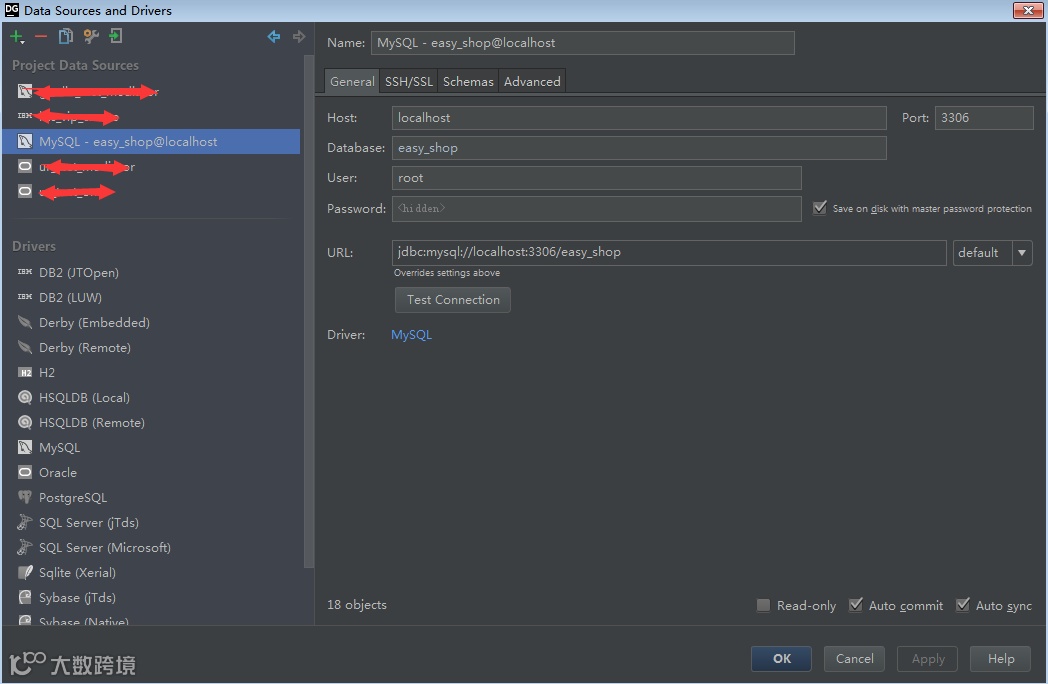Image resolution: width=1048 pixels, height=684 pixels.
Task: Click the Port field showing 3306
Action: (984, 118)
